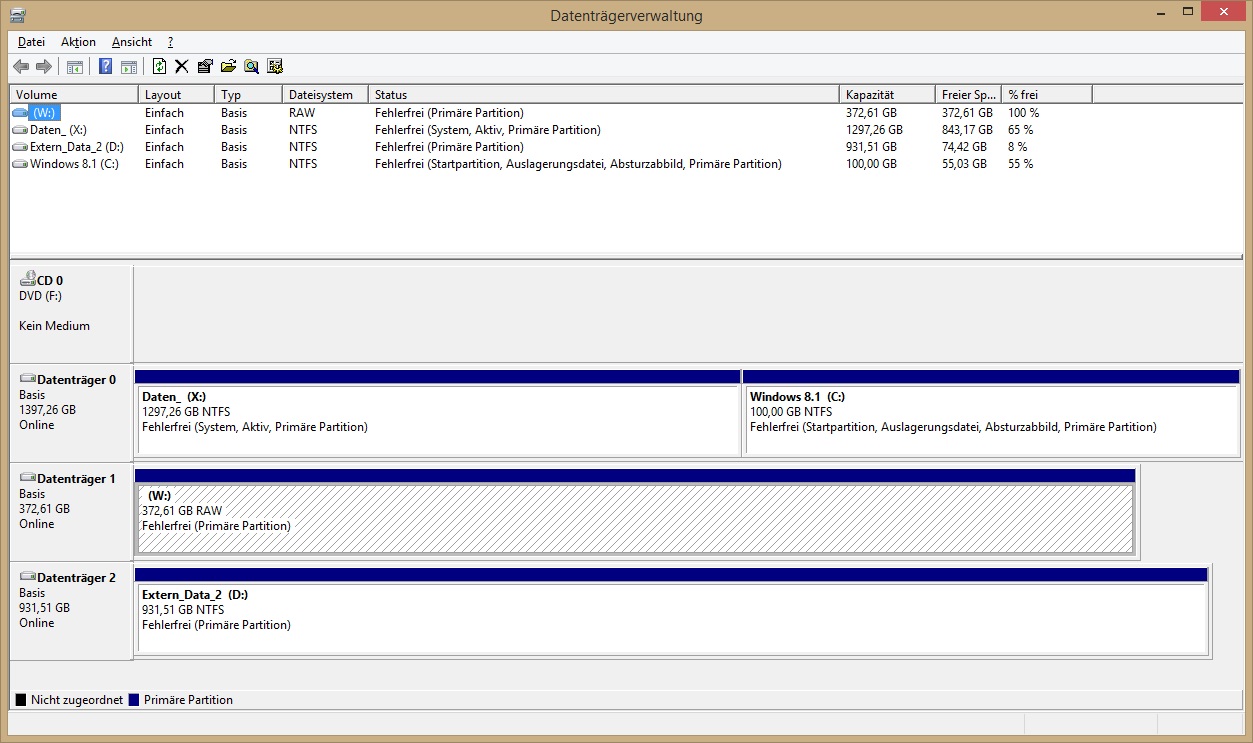1253x743 pixels.
Task: Click the settings list toolbar icon
Action: [x=275, y=67]
